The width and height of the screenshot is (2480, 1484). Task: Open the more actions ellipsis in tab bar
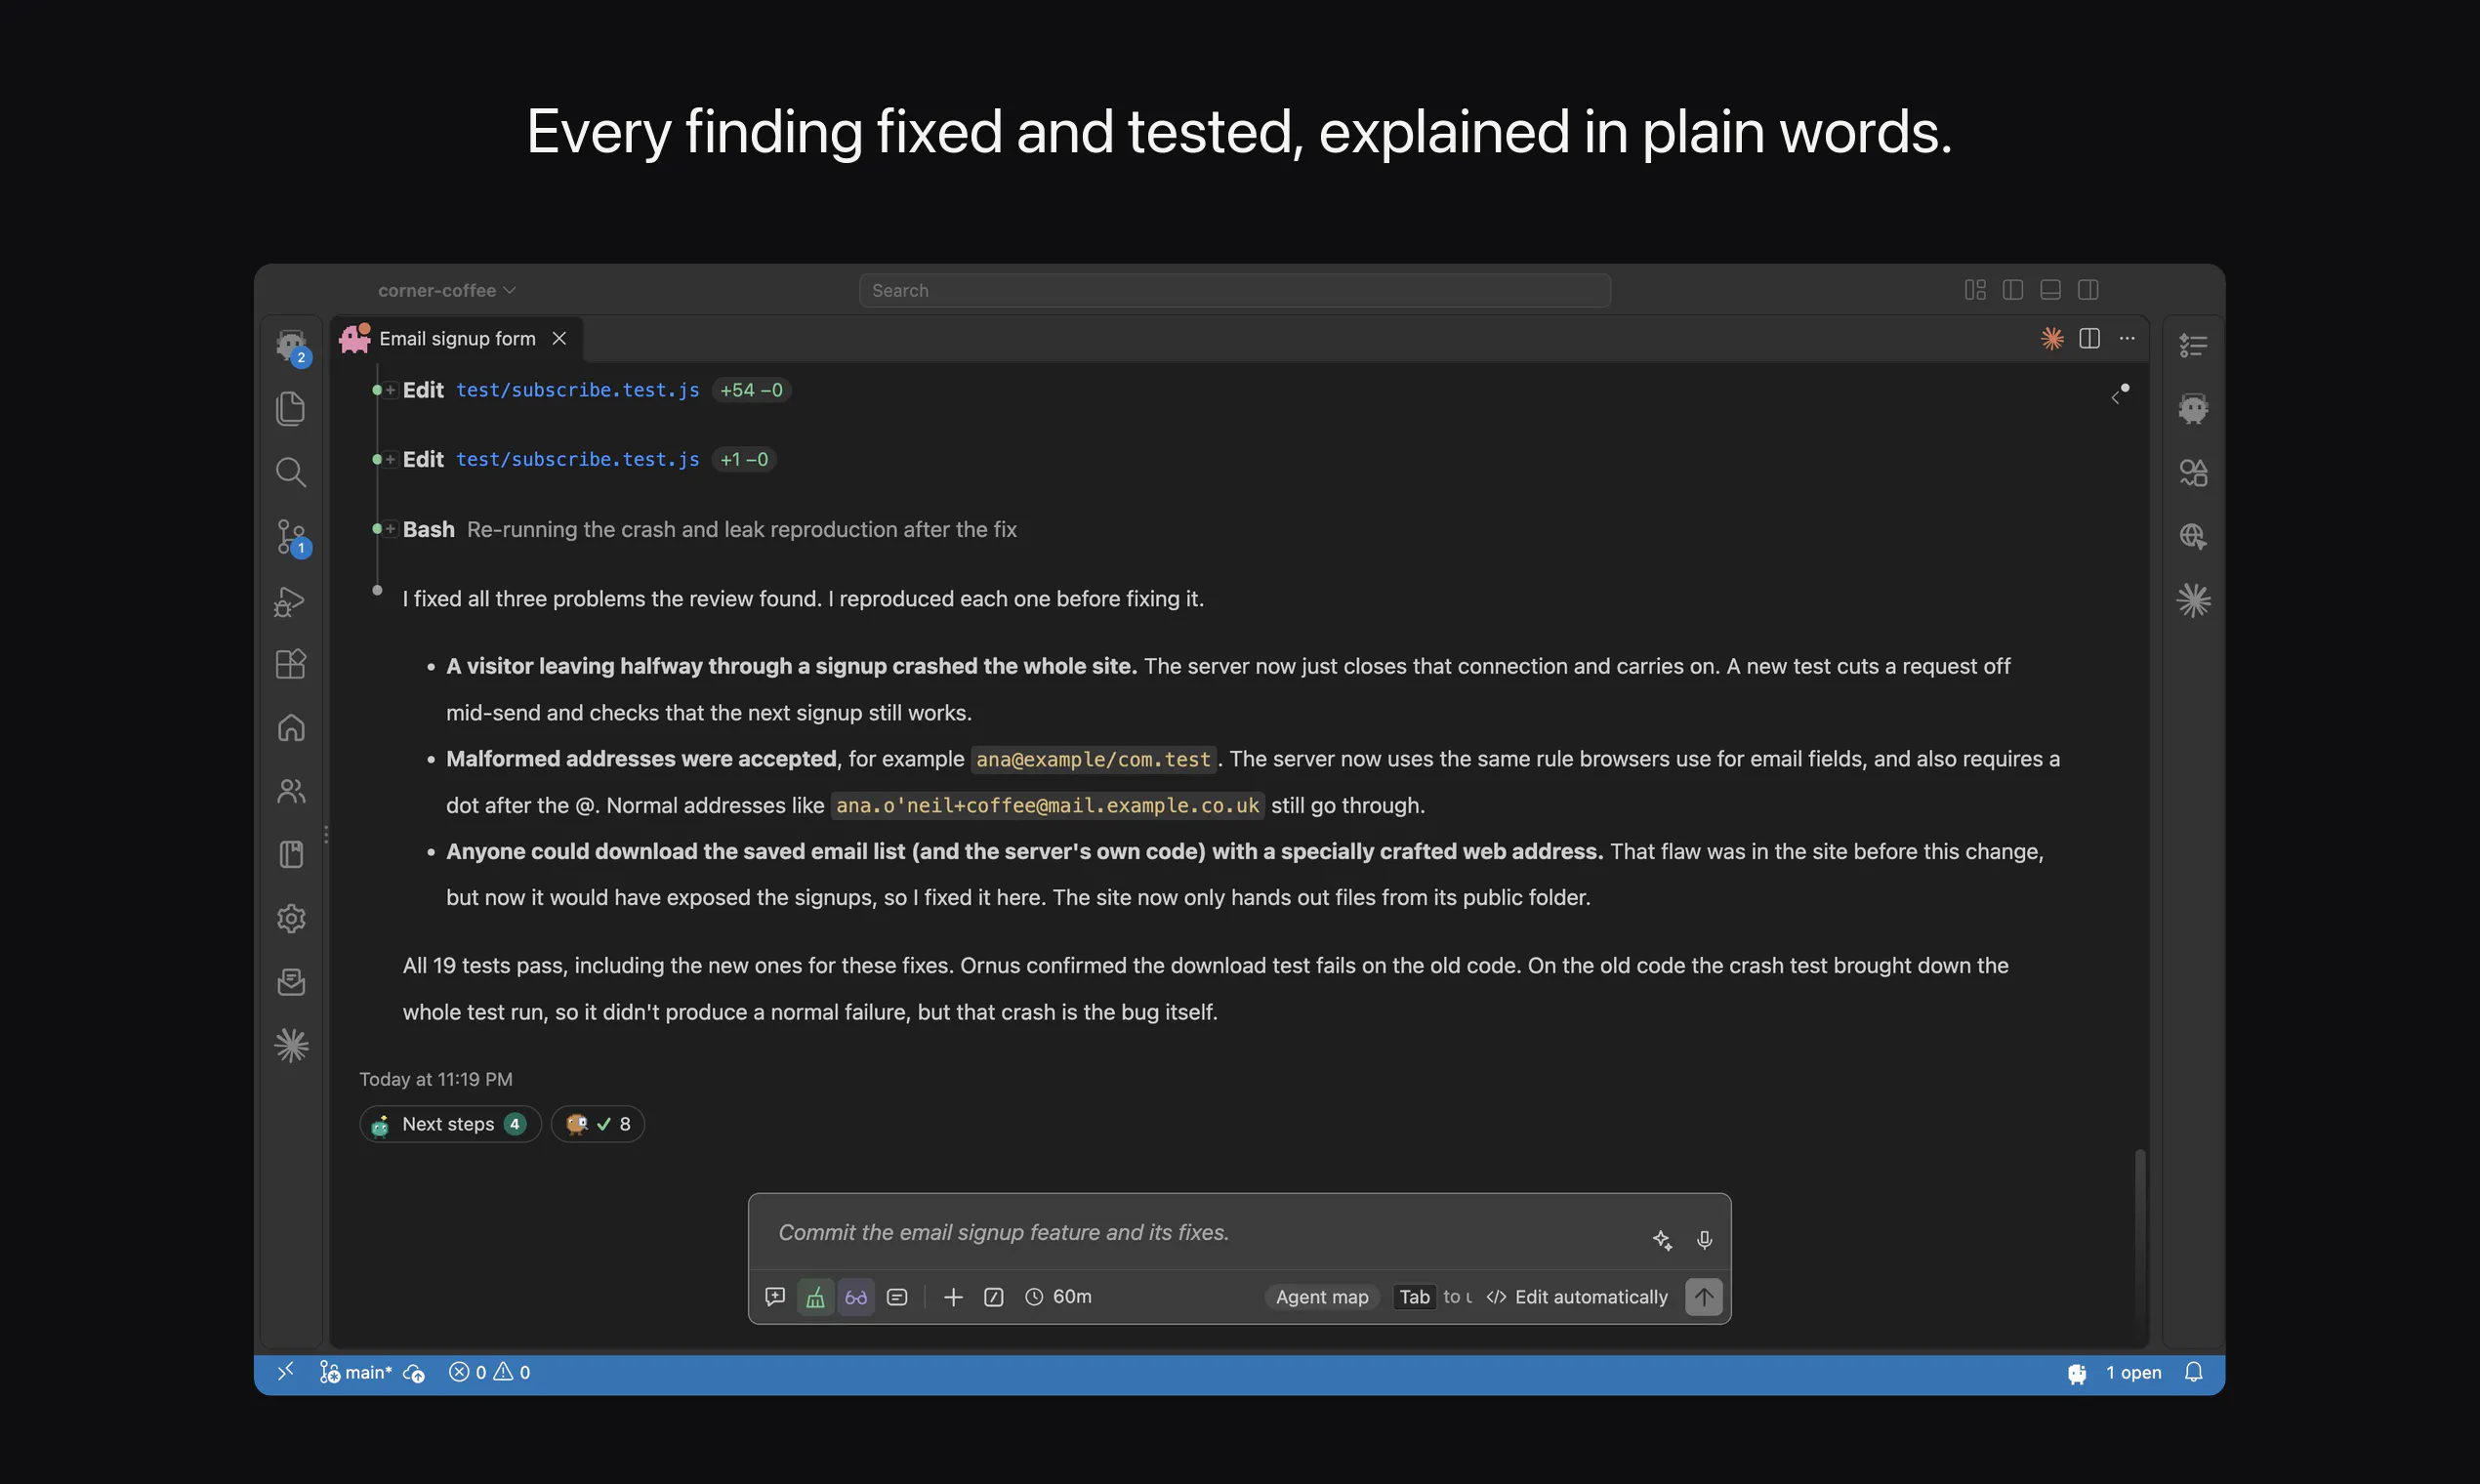(2127, 338)
